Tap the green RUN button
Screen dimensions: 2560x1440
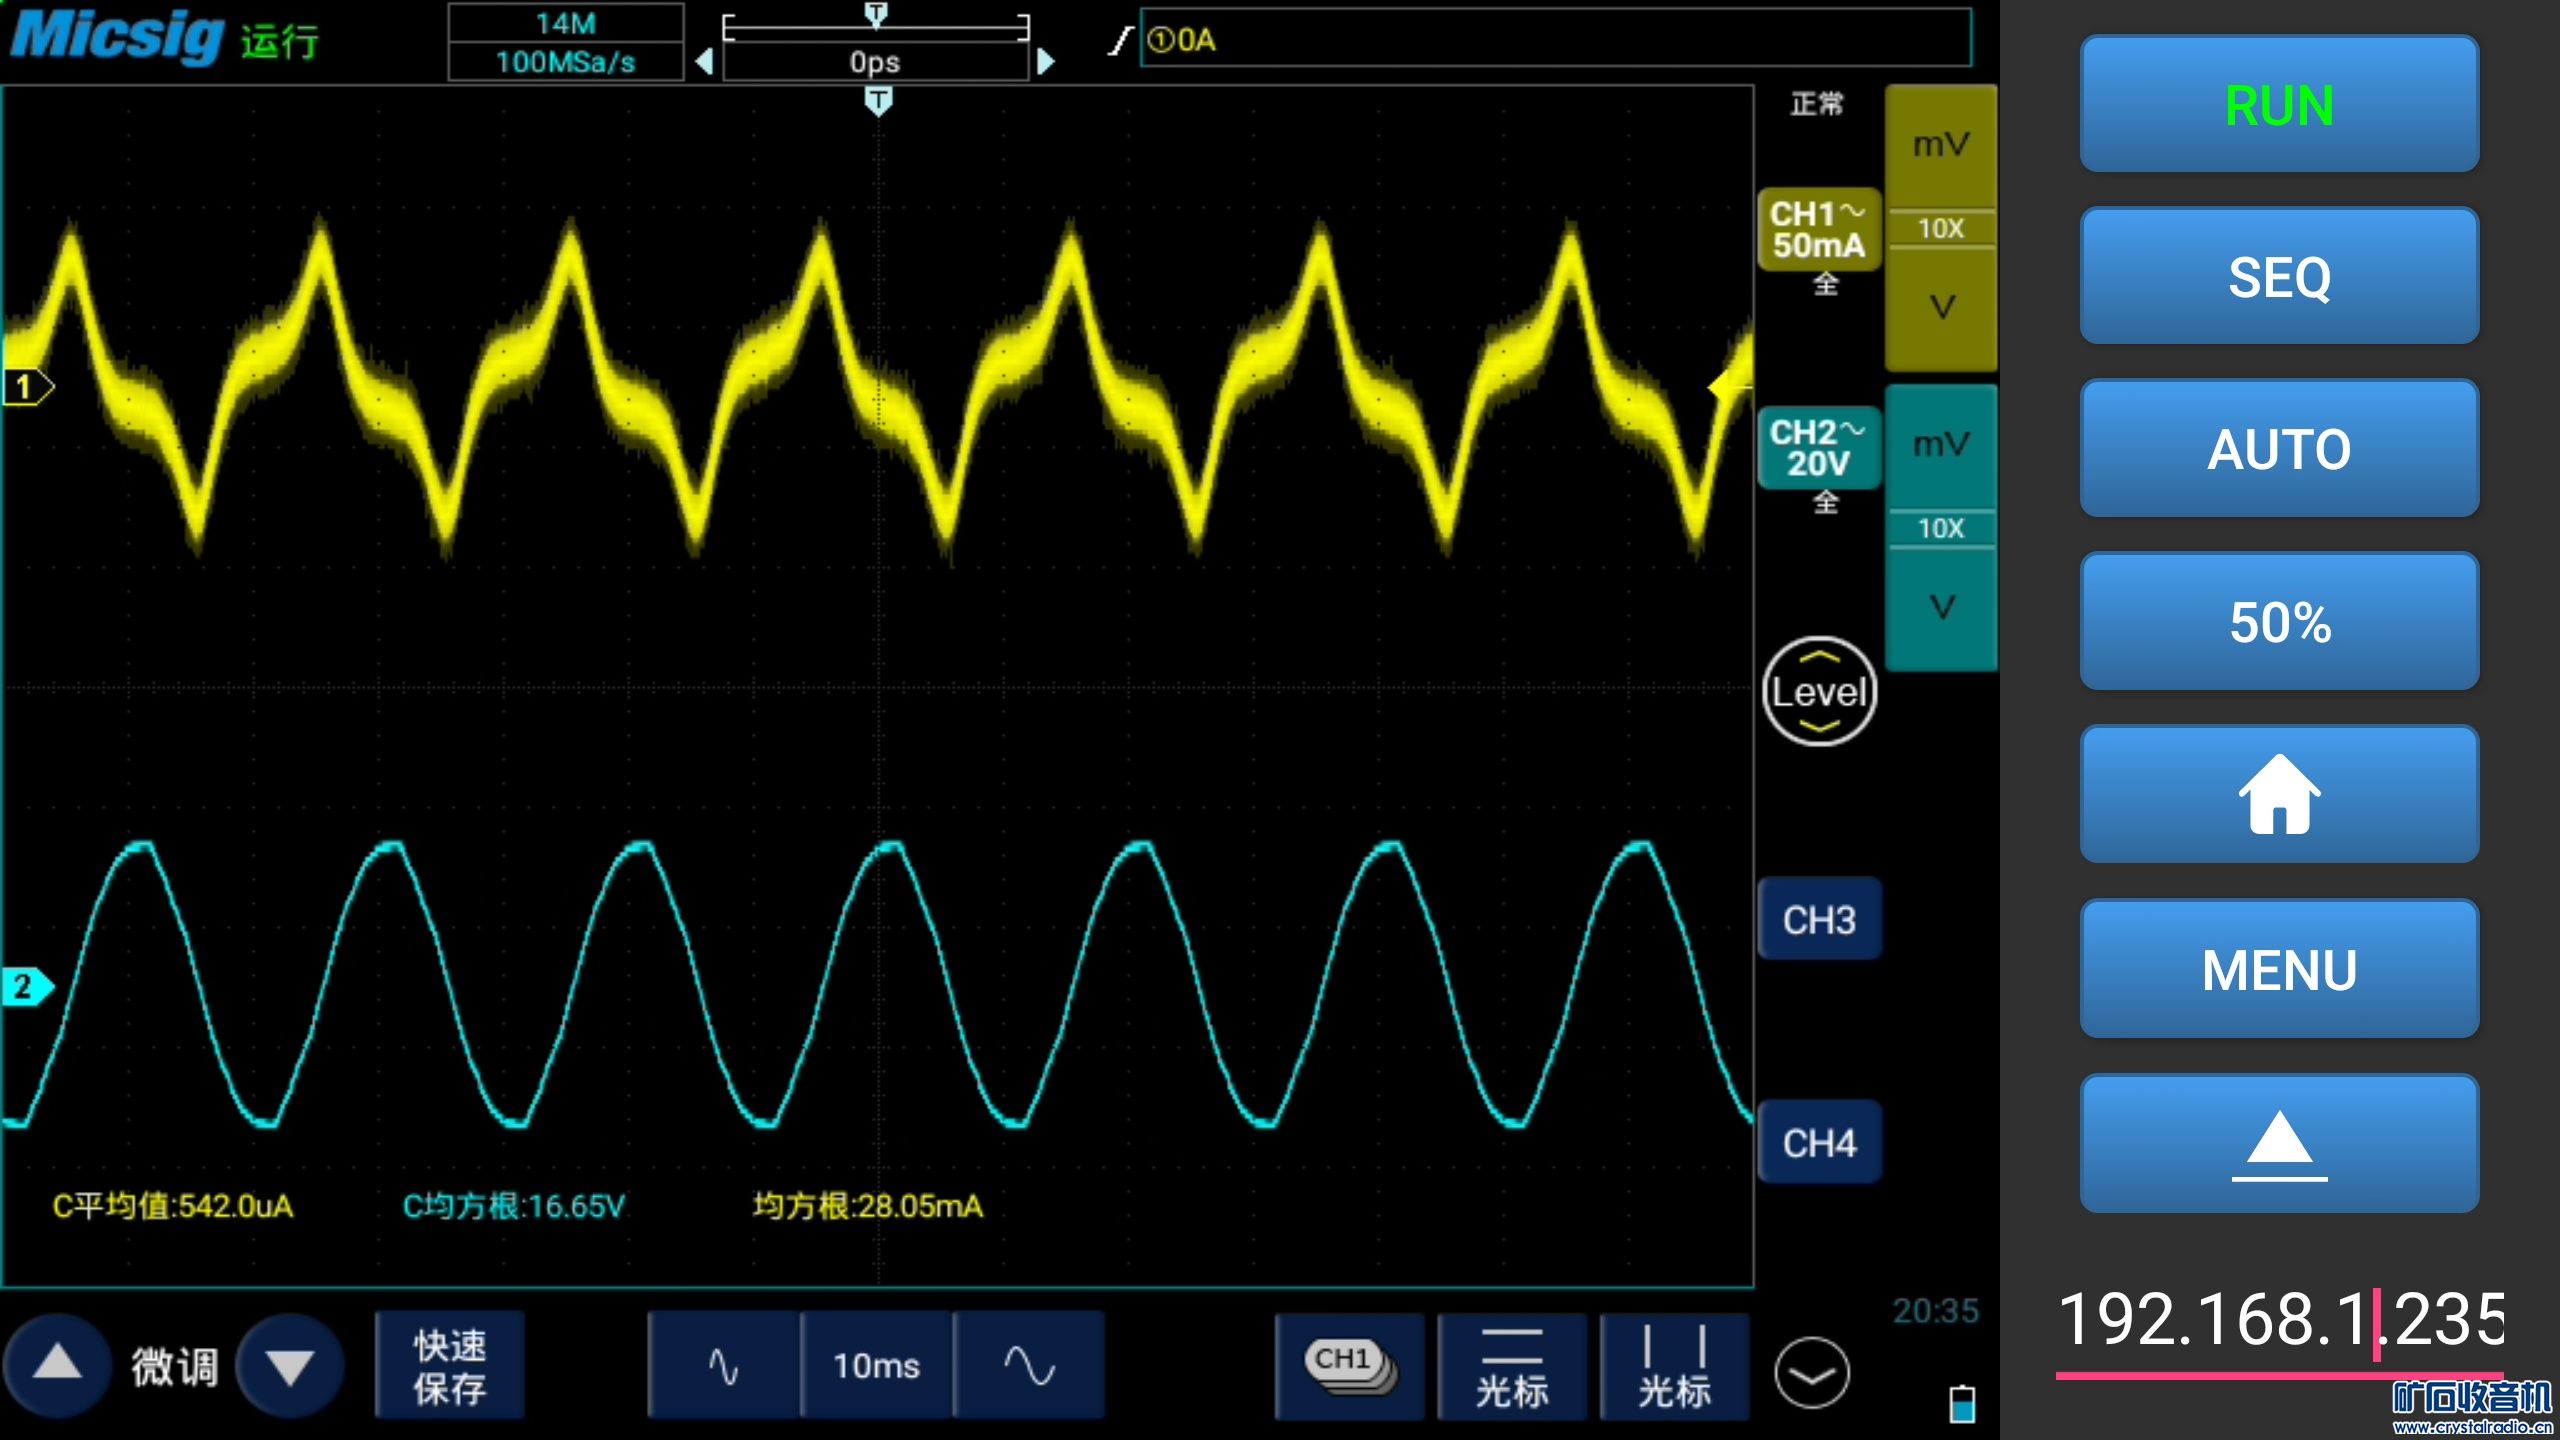pyautogui.click(x=2279, y=105)
